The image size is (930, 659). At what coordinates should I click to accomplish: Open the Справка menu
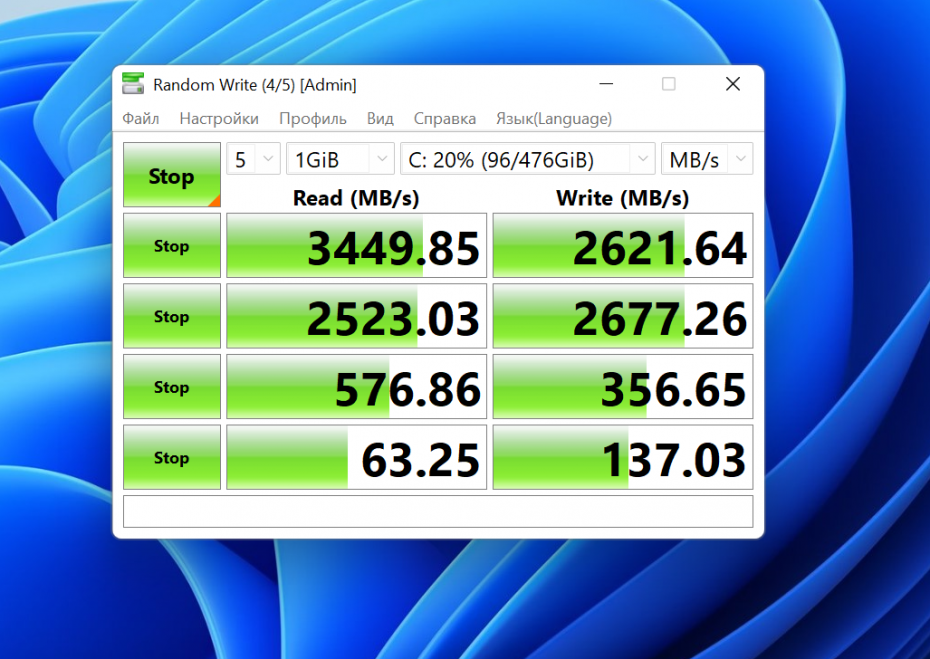pyautogui.click(x=445, y=119)
